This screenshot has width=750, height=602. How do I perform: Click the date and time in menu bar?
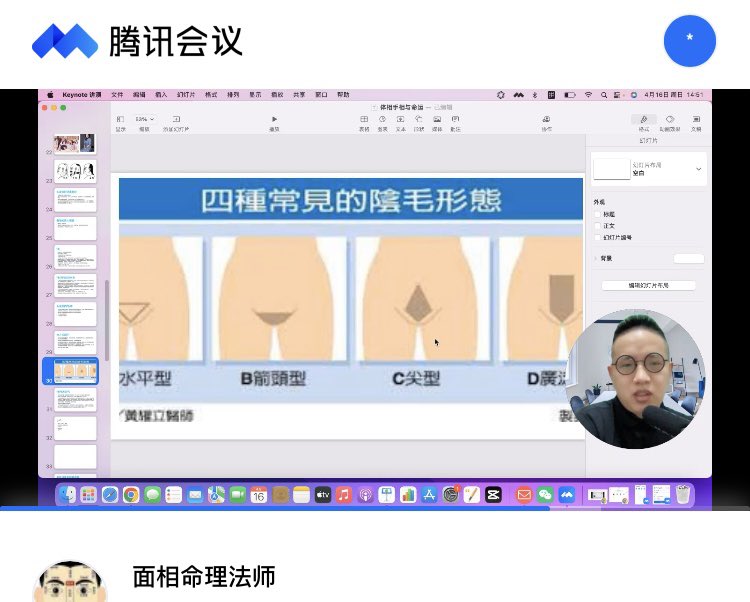[x=674, y=95]
